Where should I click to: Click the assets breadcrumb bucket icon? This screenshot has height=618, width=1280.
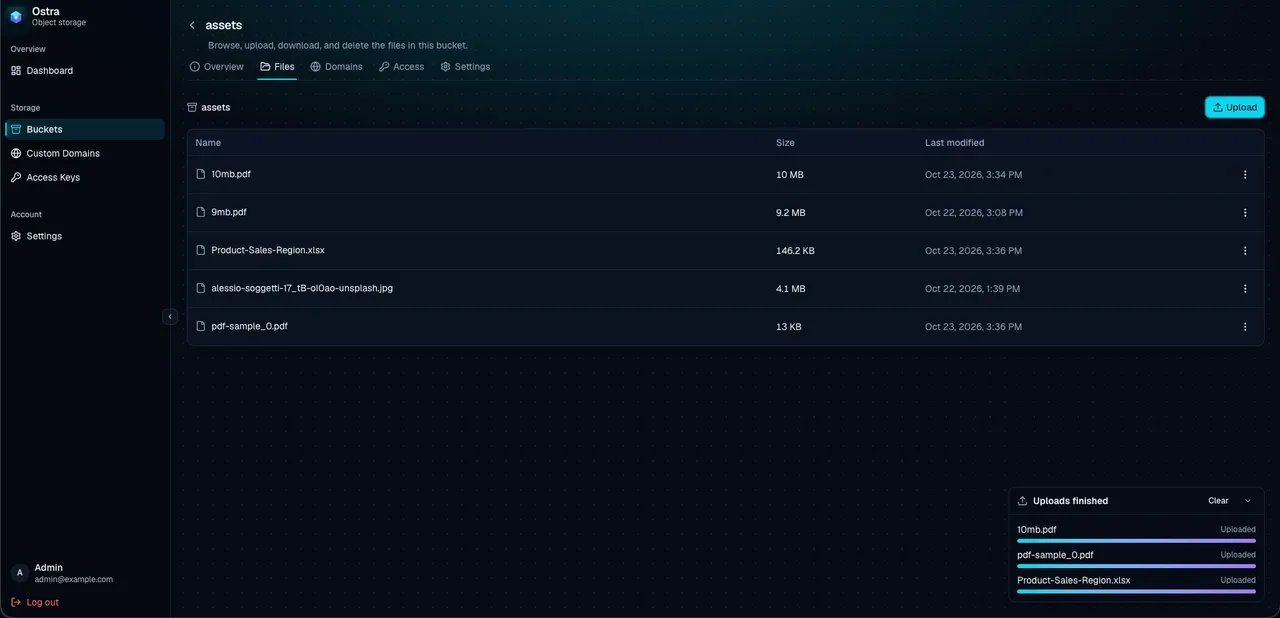tap(192, 107)
